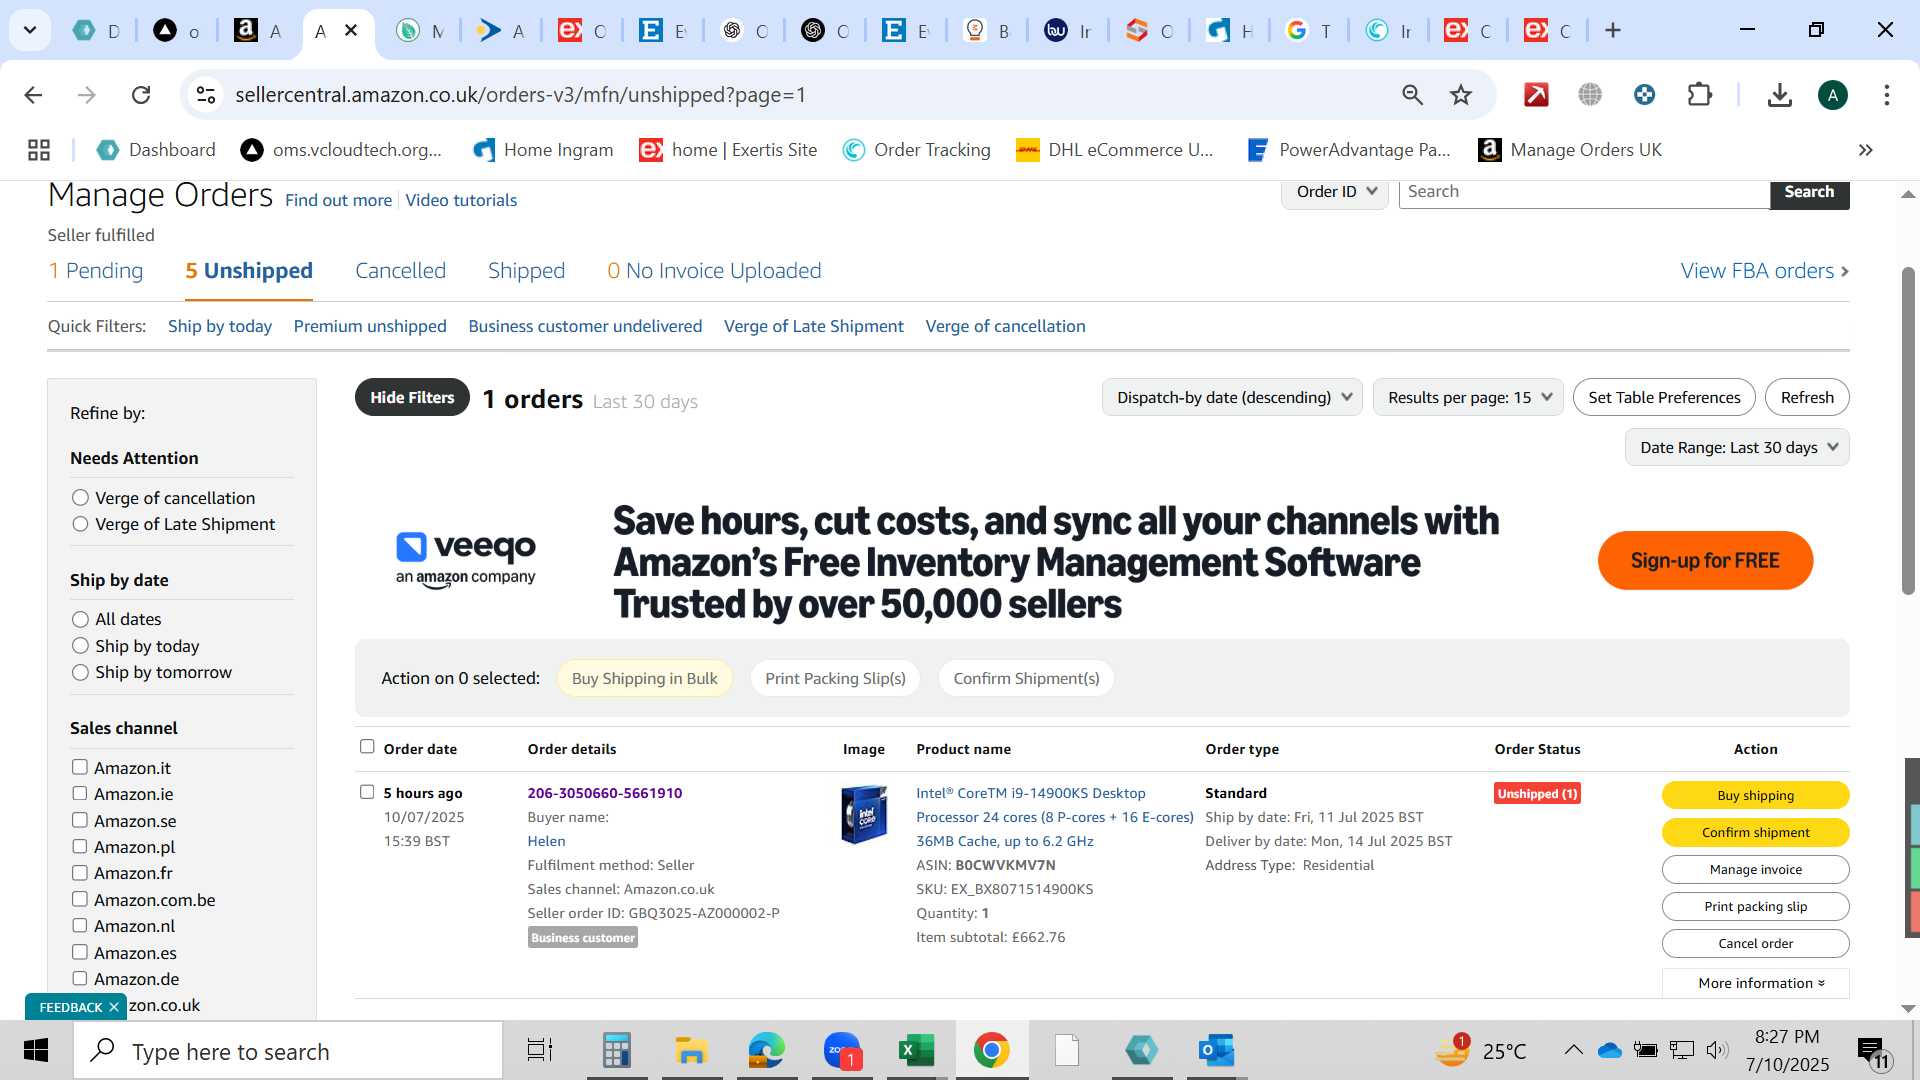This screenshot has width=1920, height=1080.
Task: Open the Order ID search type dropdown
Action: pos(1335,192)
